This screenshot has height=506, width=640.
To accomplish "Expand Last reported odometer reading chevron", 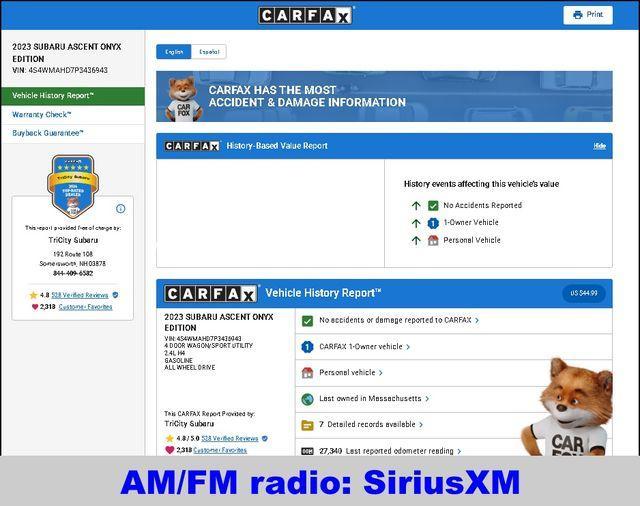I will pyautogui.click(x=459, y=451).
